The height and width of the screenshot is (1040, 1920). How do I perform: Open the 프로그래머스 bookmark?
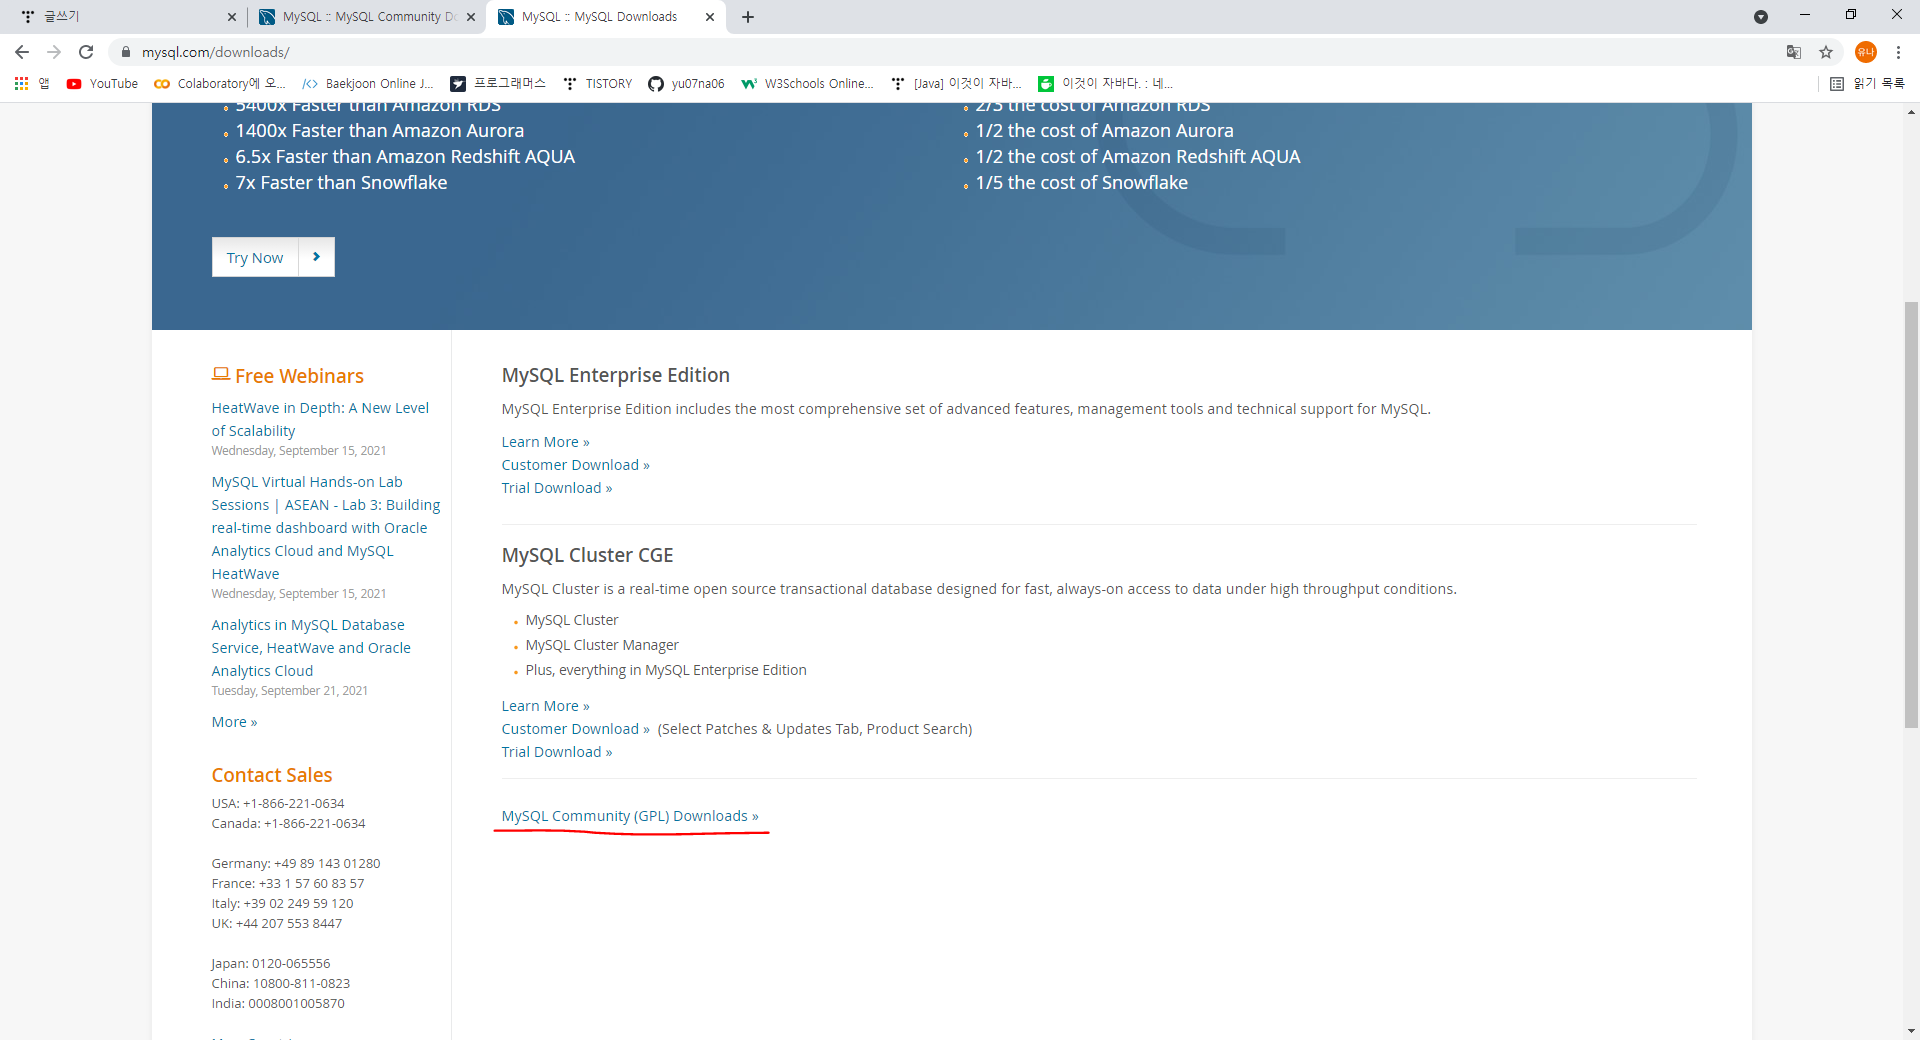[x=498, y=84]
